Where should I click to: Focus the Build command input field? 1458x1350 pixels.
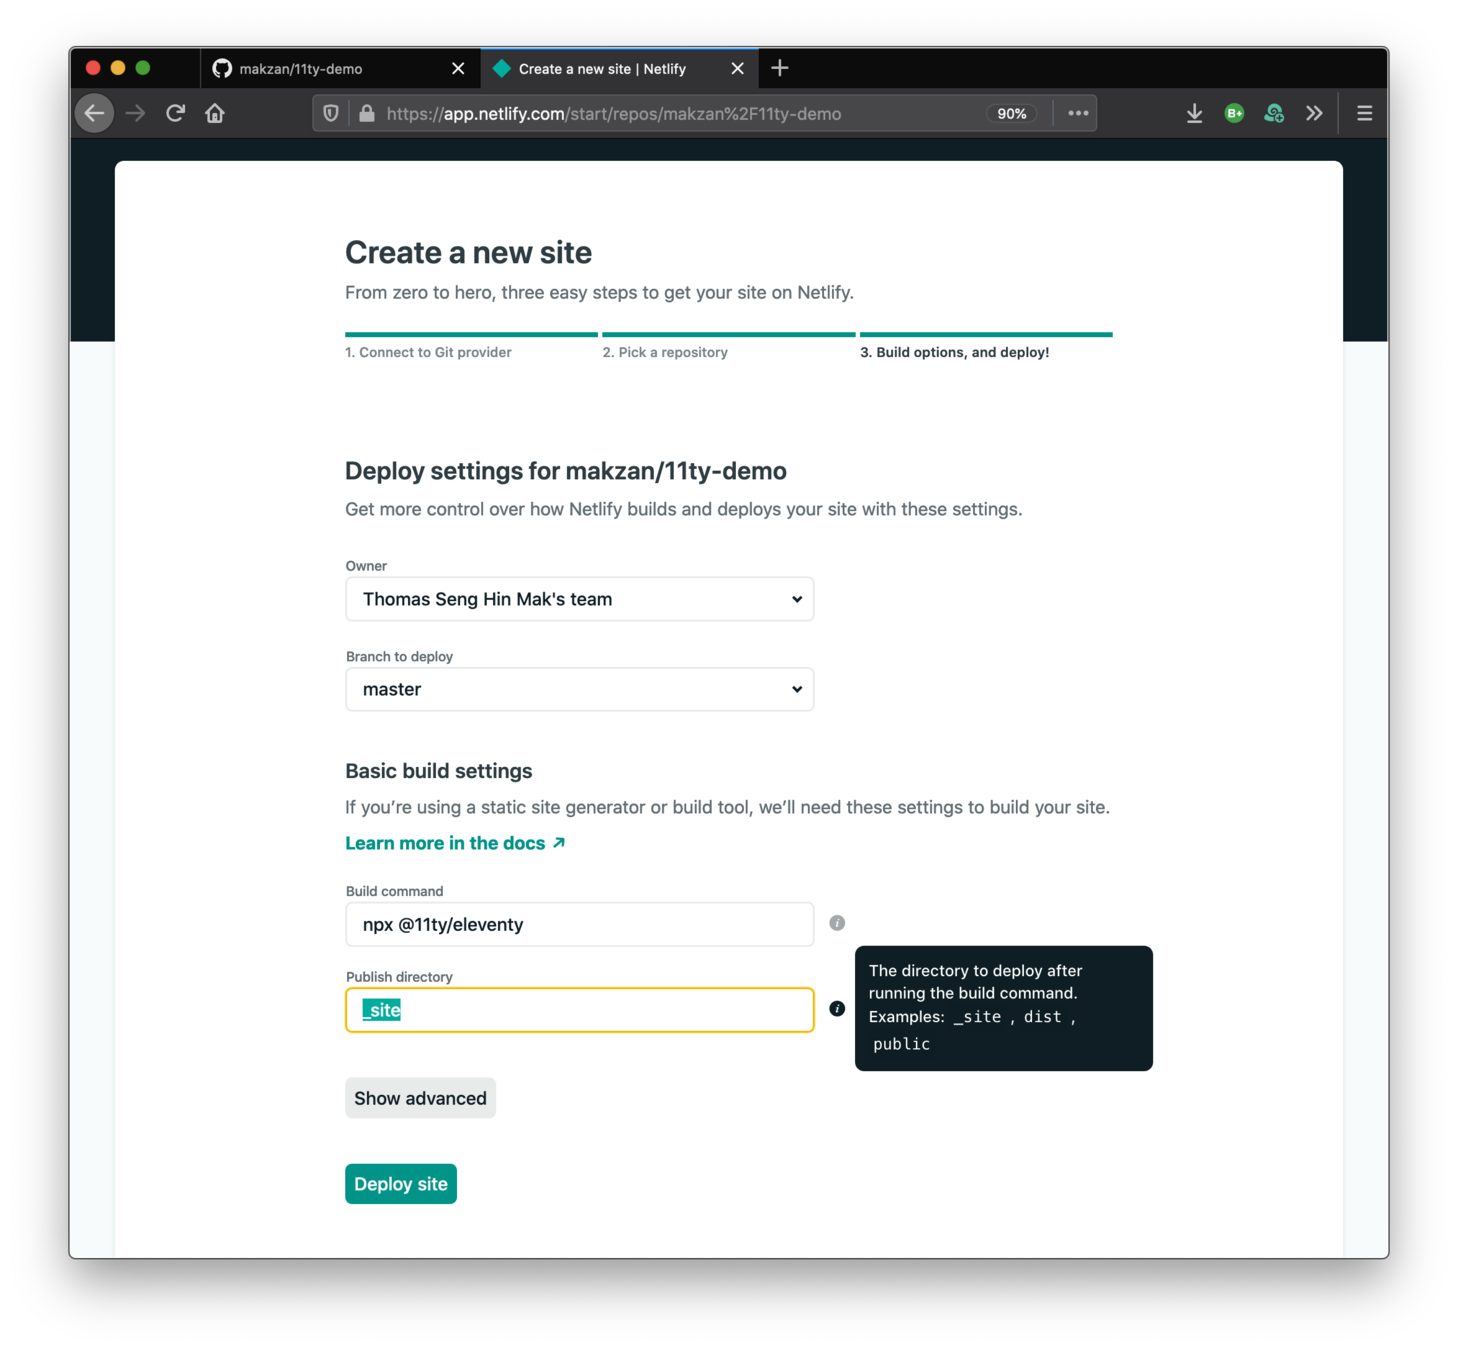point(579,924)
